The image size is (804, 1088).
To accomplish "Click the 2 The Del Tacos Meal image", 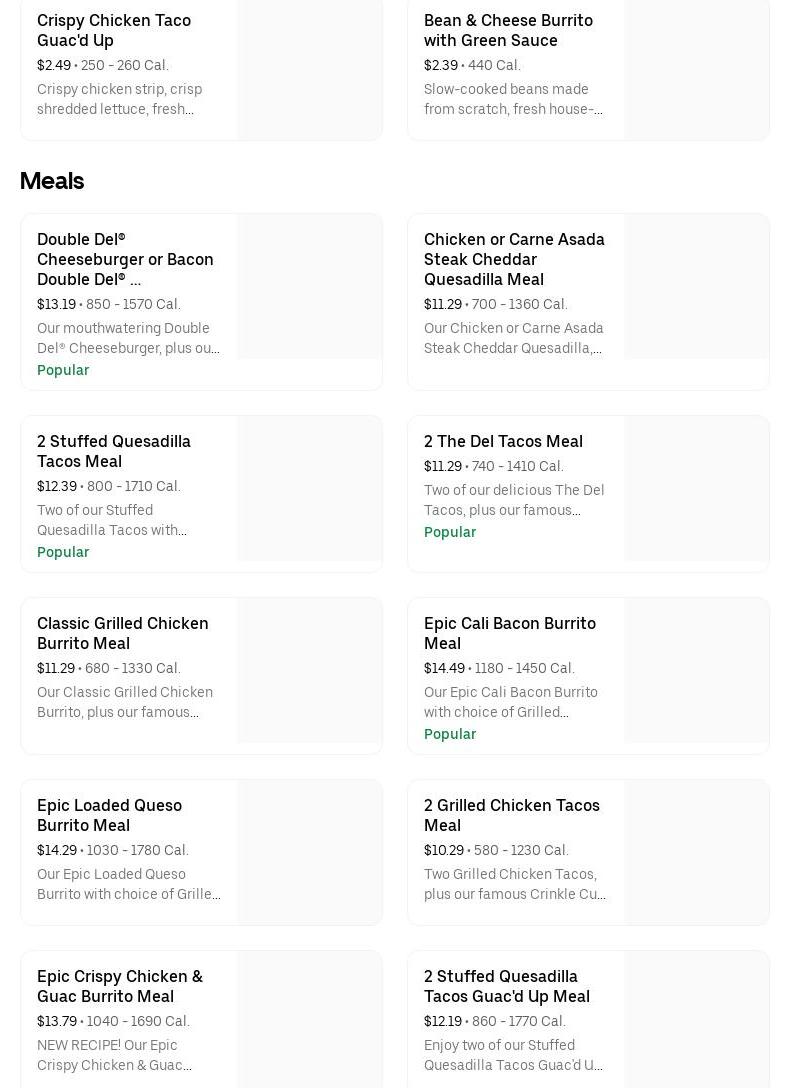I will click(696, 489).
